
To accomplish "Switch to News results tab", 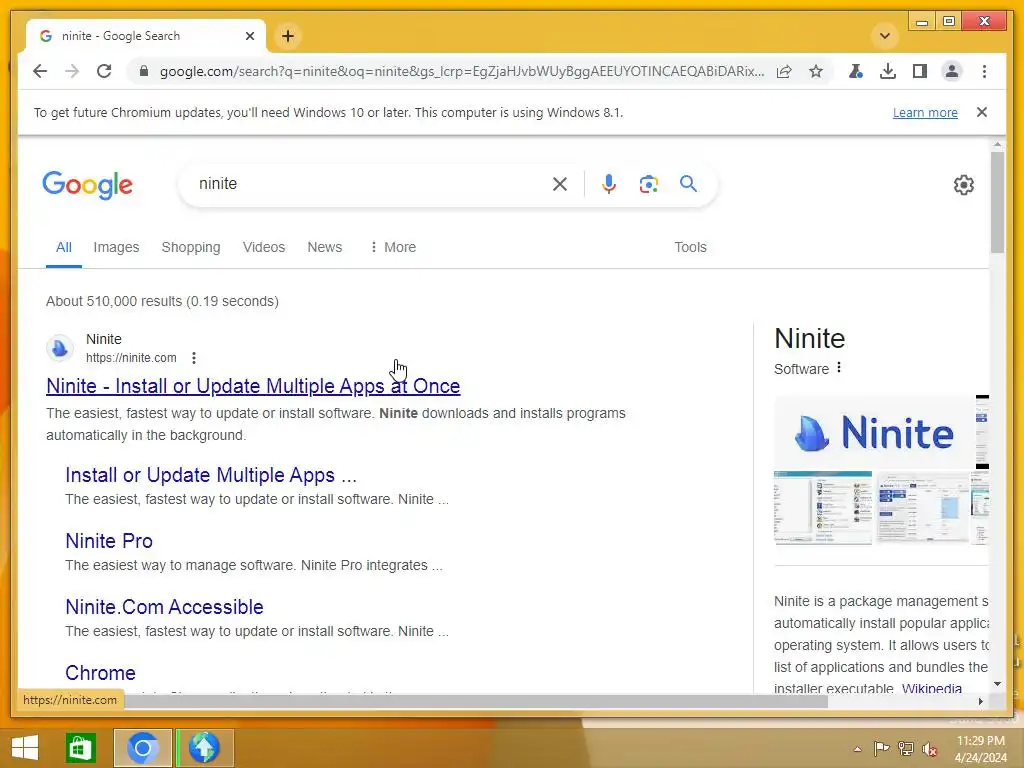I will coord(325,248).
